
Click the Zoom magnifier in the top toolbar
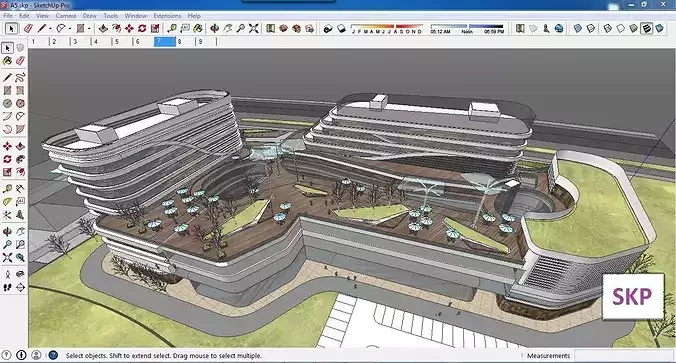[x=241, y=28]
